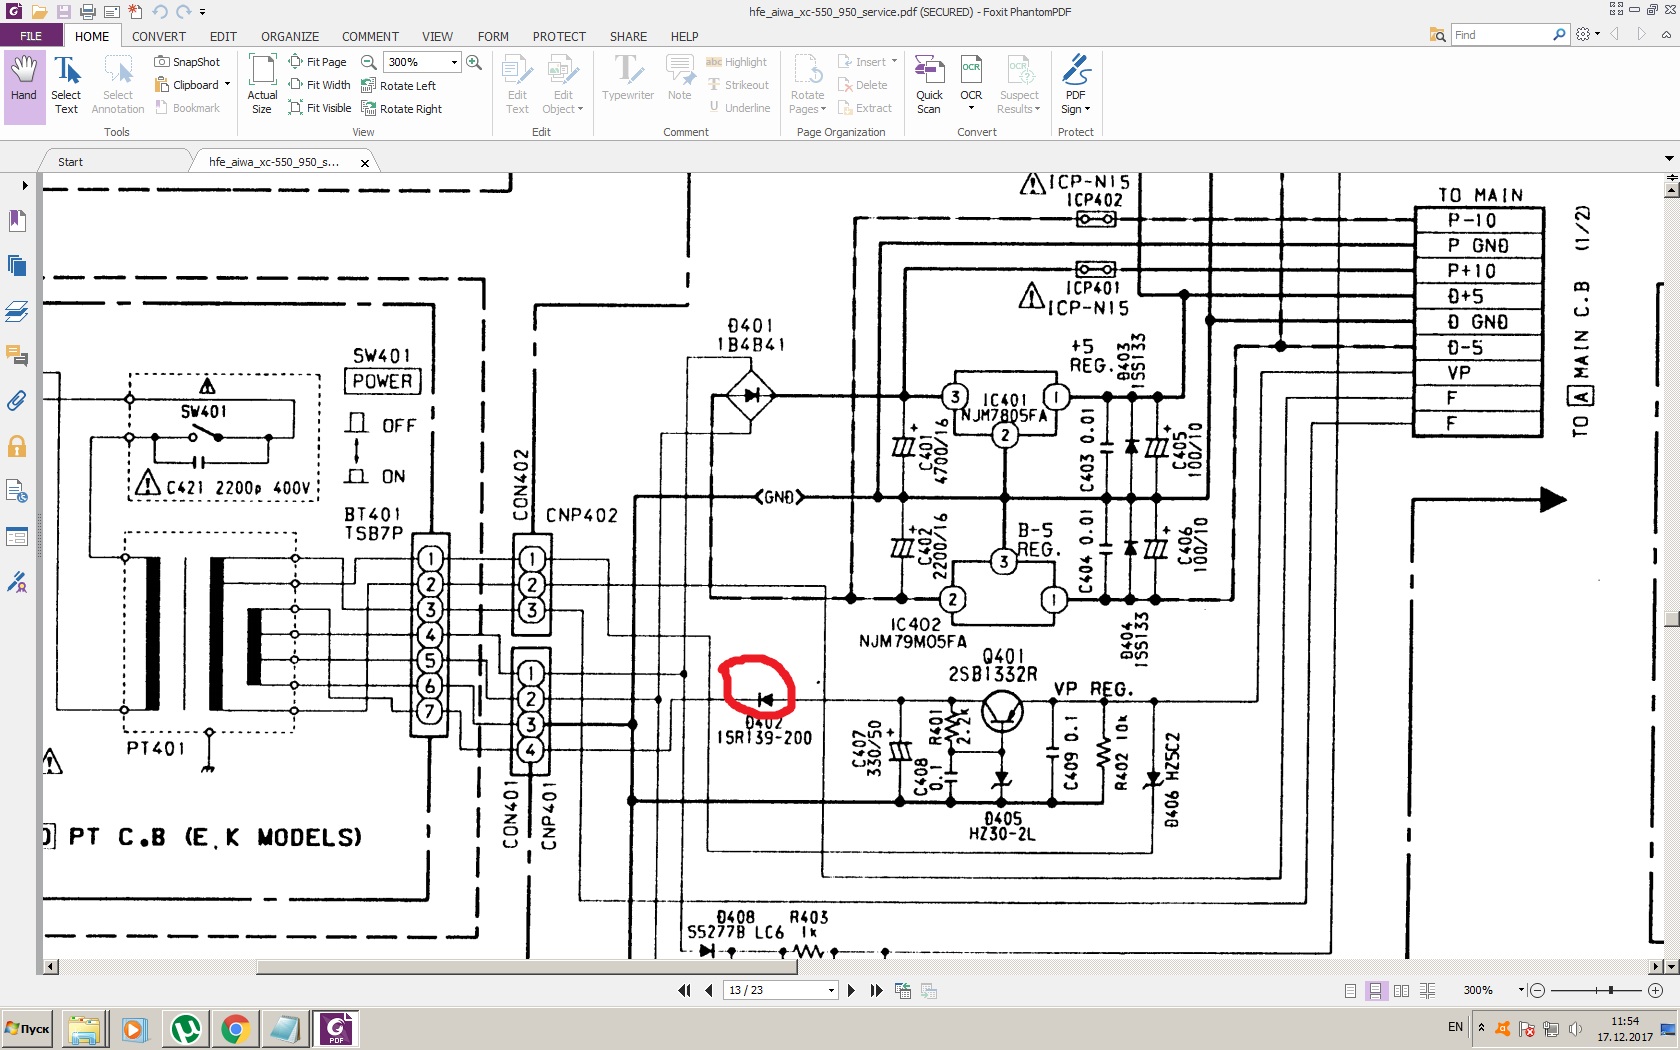Open the customize quick access dropdown
Image resolution: width=1680 pixels, height=1050 pixels.
click(202, 12)
